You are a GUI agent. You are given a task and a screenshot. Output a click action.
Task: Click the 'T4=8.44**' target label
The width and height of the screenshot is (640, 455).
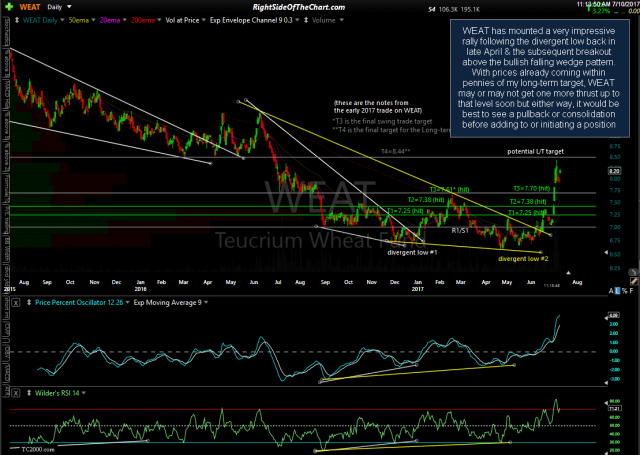[396, 151]
